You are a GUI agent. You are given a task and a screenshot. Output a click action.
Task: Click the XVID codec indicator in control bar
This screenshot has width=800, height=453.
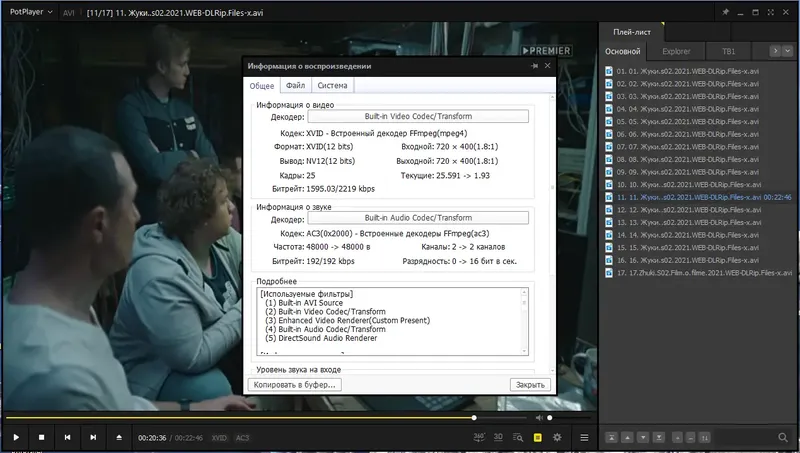[219, 438]
